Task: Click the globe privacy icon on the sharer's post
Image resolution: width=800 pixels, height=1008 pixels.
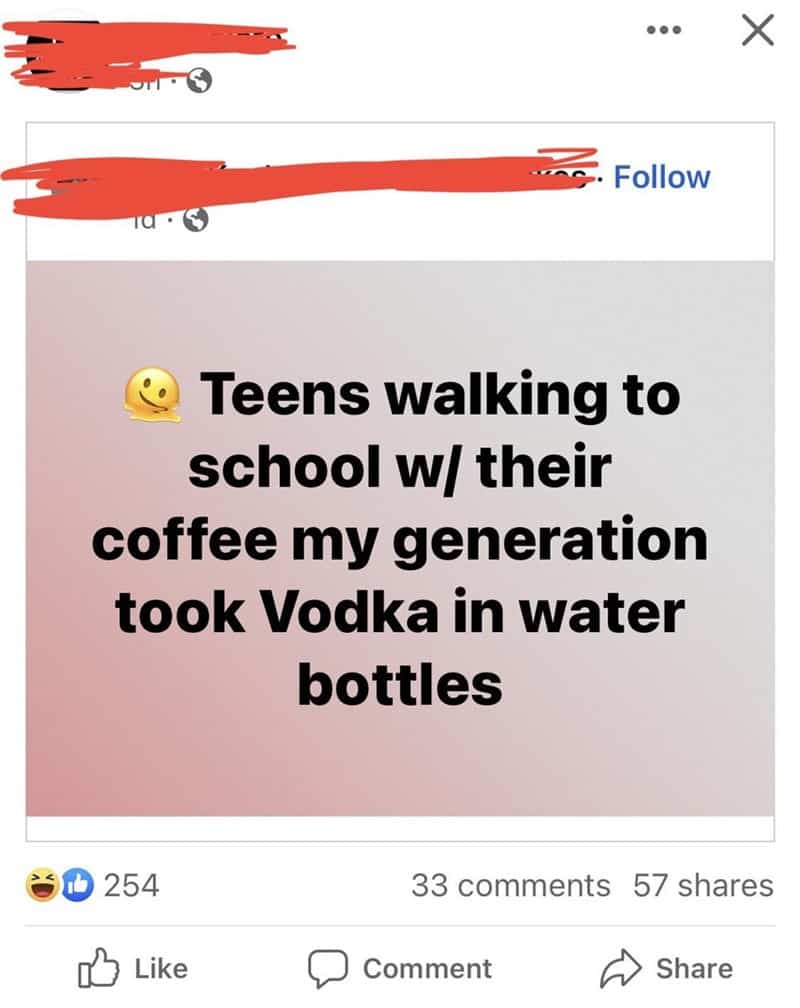Action: tap(199, 81)
